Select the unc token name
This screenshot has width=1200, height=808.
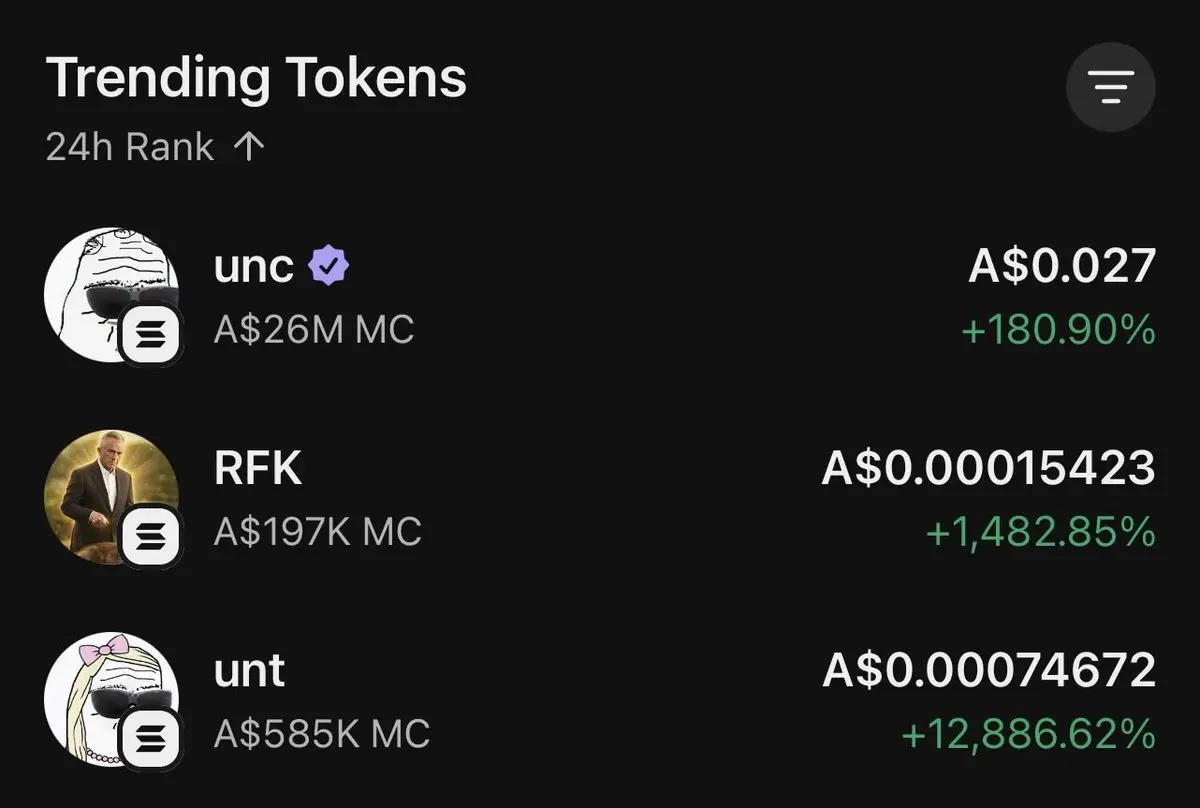click(x=254, y=267)
